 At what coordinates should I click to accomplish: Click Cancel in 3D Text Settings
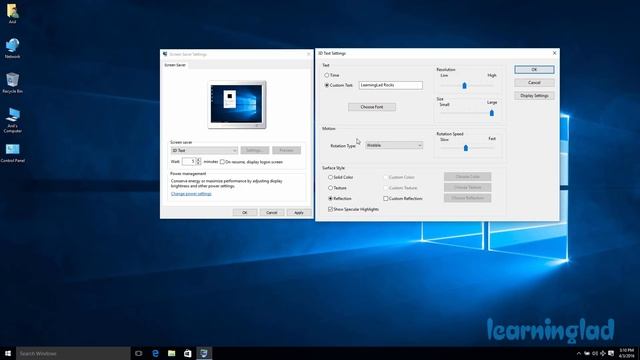coord(534,83)
